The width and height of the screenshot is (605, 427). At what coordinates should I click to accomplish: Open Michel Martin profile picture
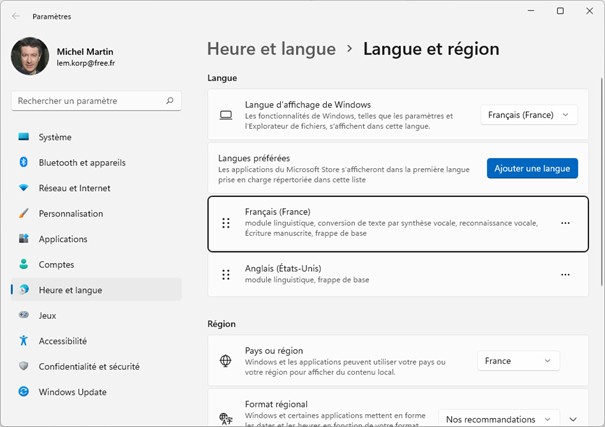pos(30,56)
